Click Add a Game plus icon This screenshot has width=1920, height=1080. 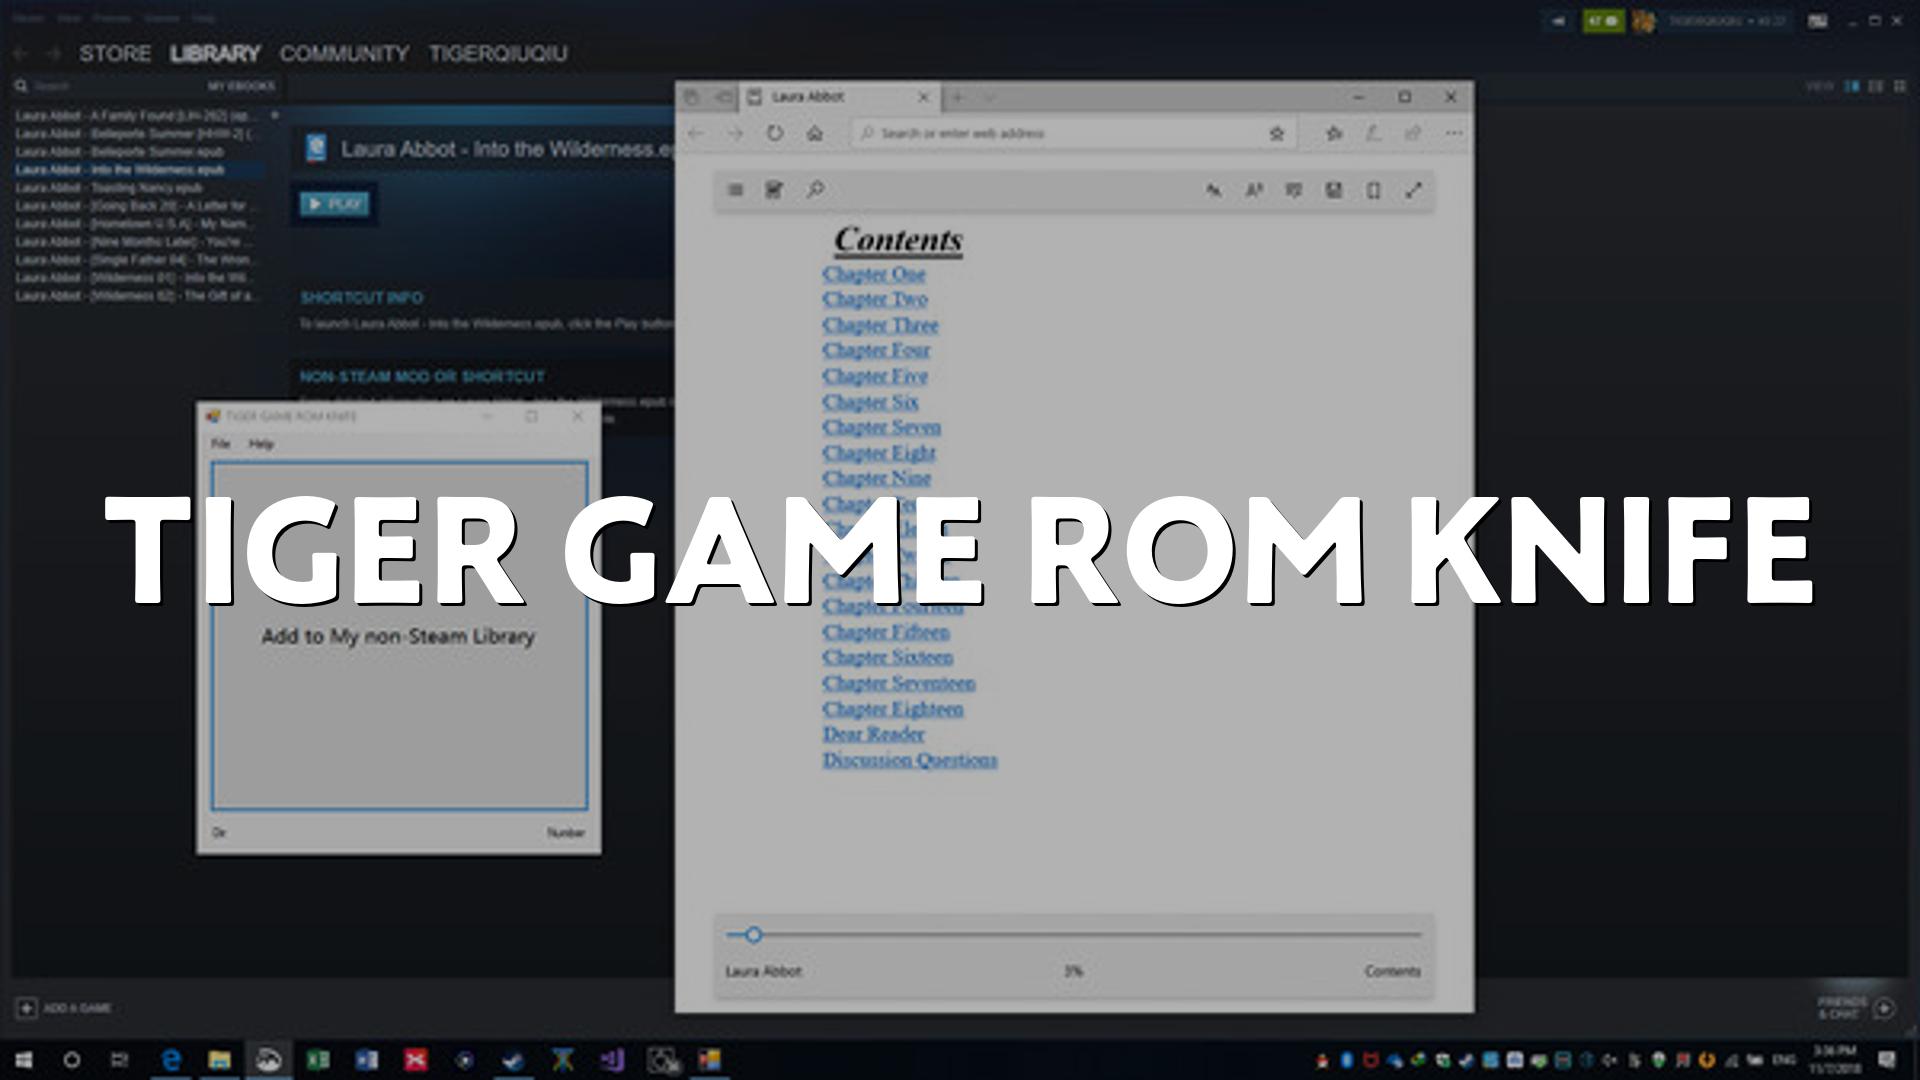point(27,1008)
